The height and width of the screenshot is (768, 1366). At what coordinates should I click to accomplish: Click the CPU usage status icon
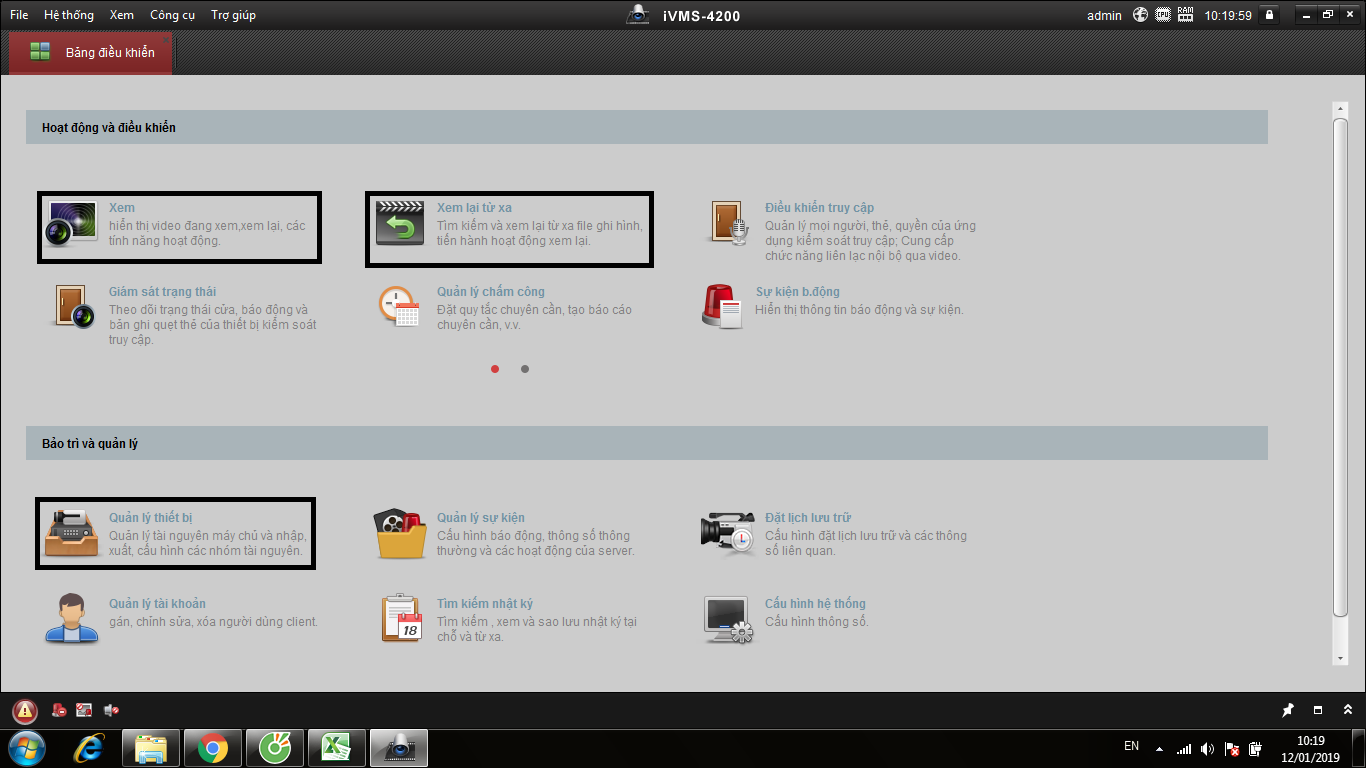[x=1163, y=15]
